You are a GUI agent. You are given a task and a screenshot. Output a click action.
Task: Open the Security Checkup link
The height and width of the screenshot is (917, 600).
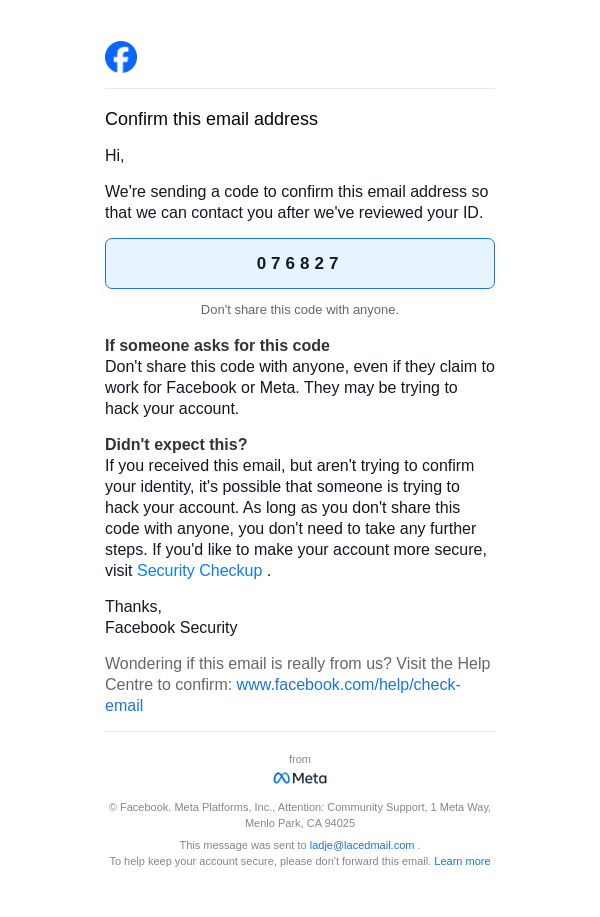(x=199, y=570)
